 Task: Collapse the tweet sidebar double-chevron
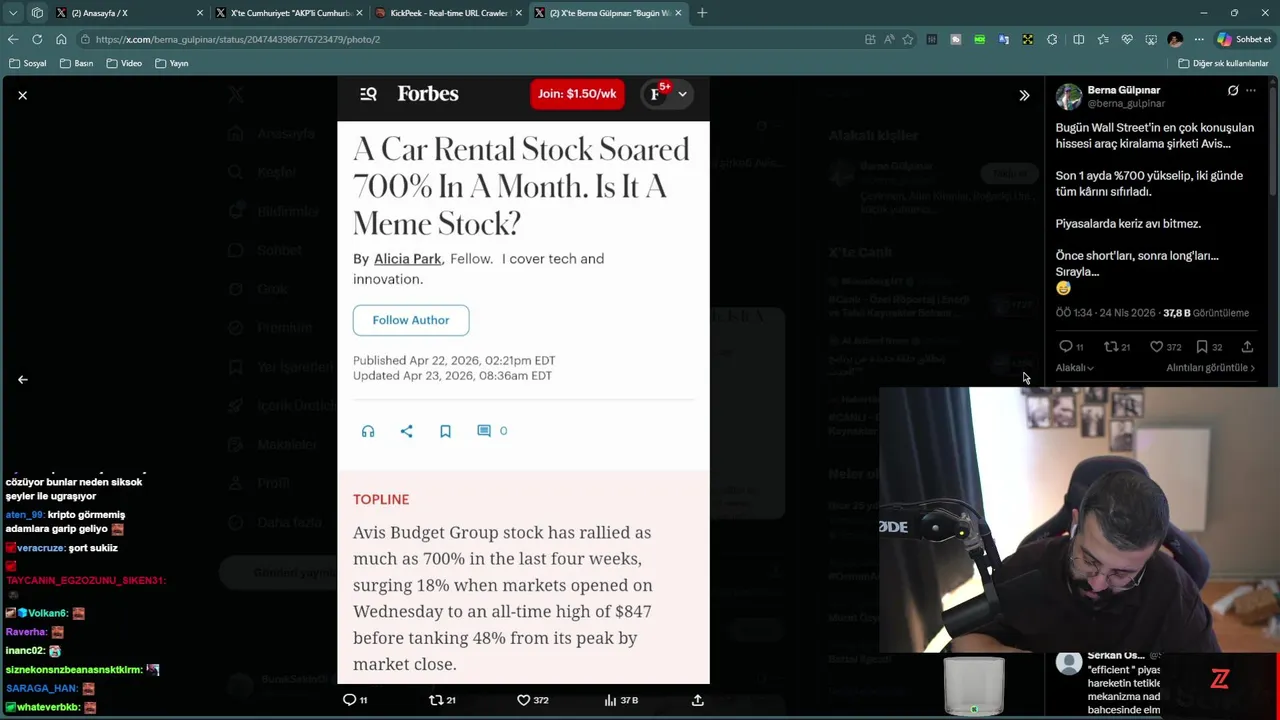point(1024,96)
